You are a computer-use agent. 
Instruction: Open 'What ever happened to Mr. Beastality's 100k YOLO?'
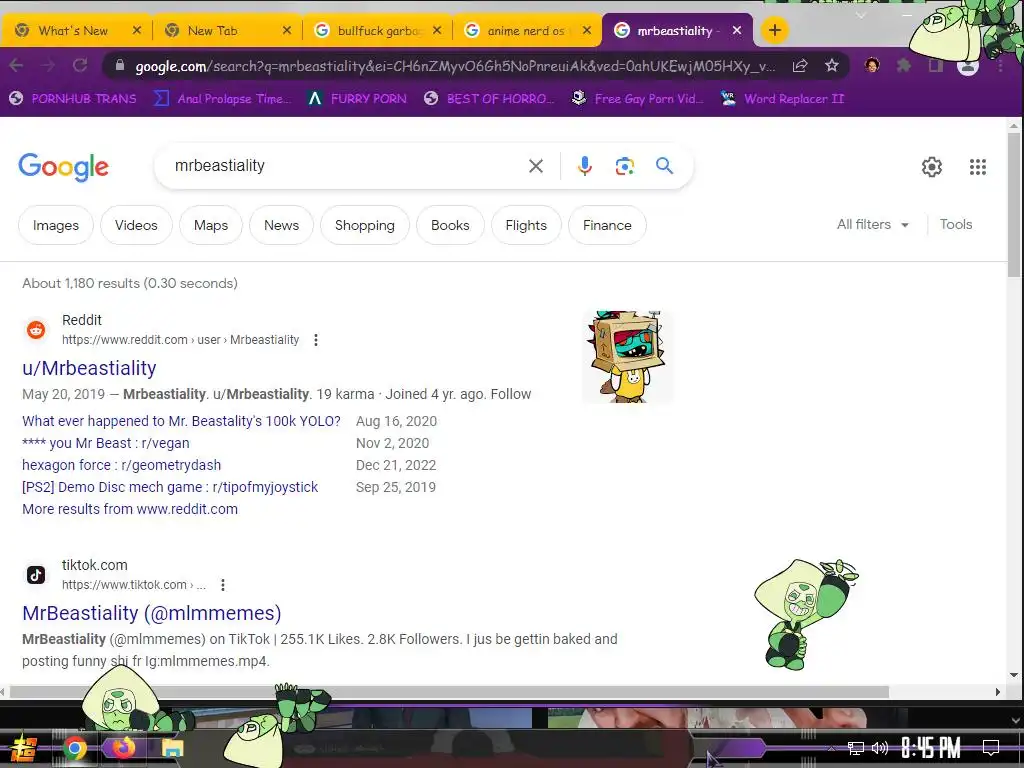[x=181, y=421]
